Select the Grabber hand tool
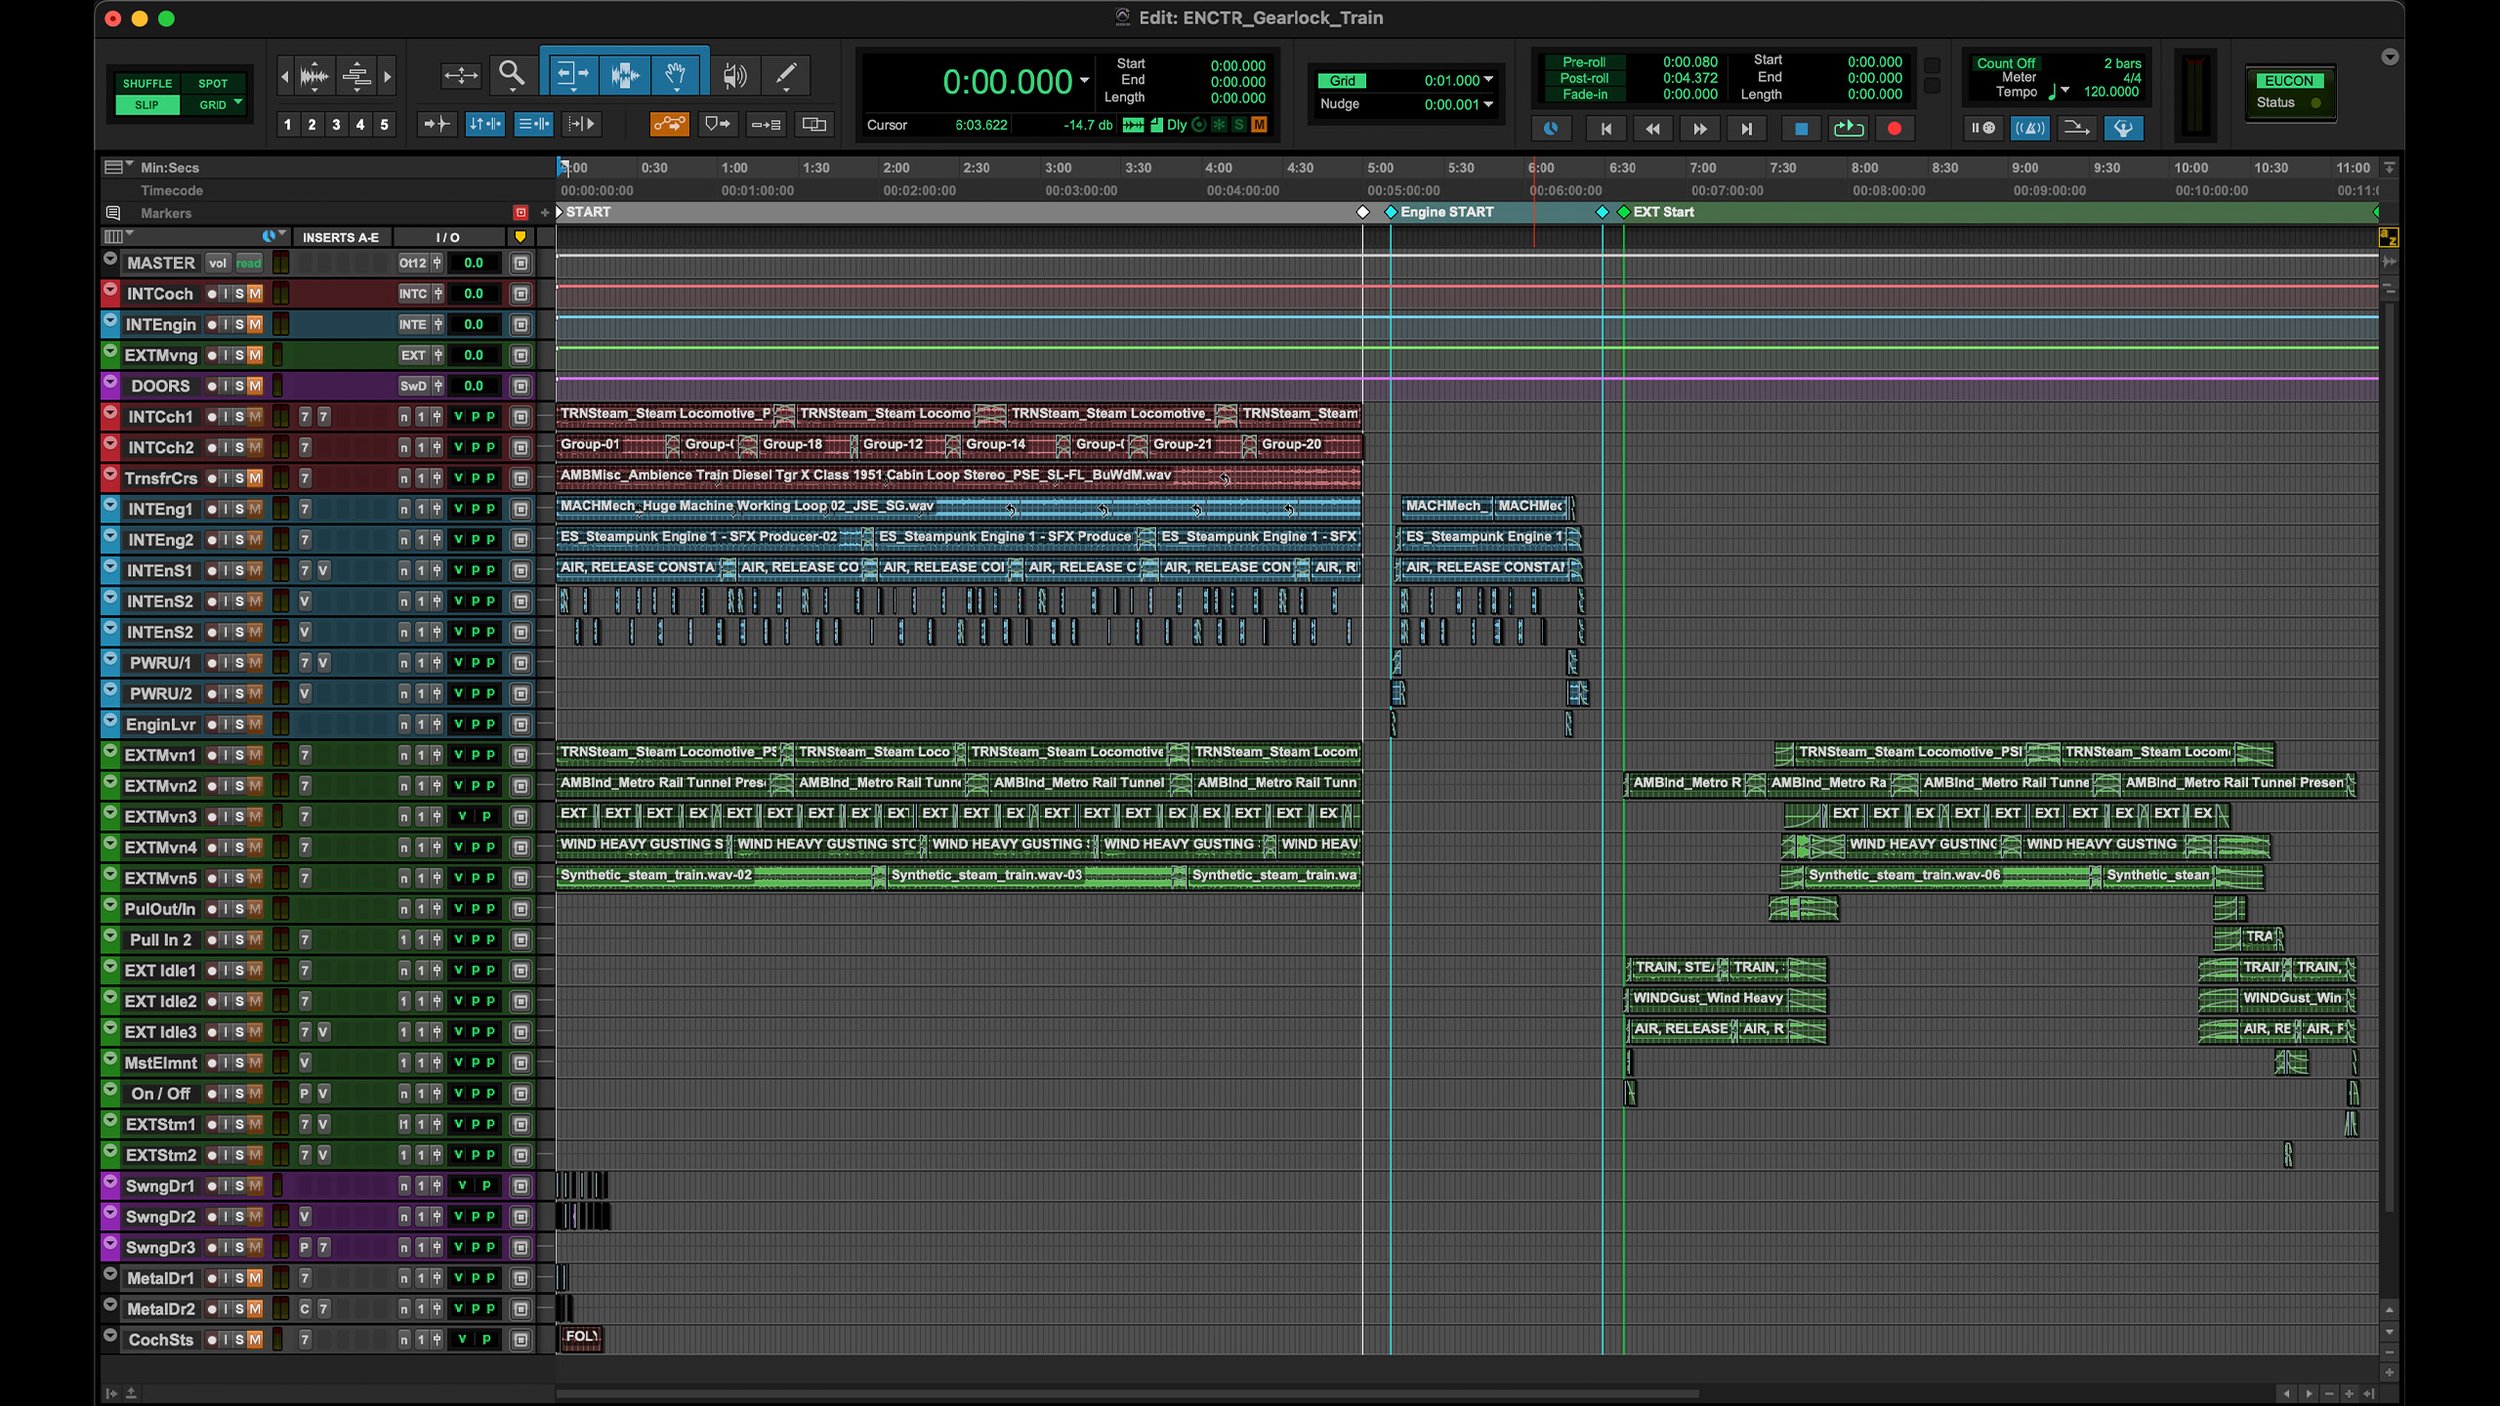This screenshot has width=2500, height=1406. (677, 74)
